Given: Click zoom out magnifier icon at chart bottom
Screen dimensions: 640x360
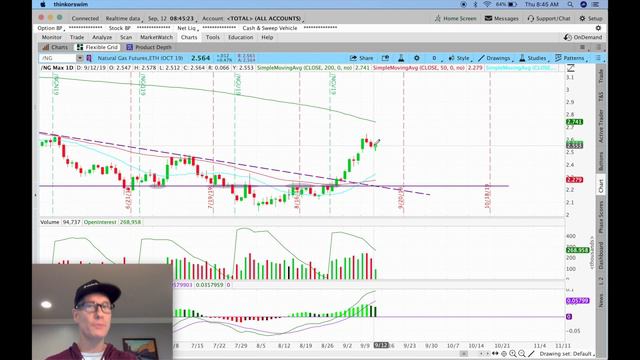Looking at the screenshot, I should click(x=522, y=354).
